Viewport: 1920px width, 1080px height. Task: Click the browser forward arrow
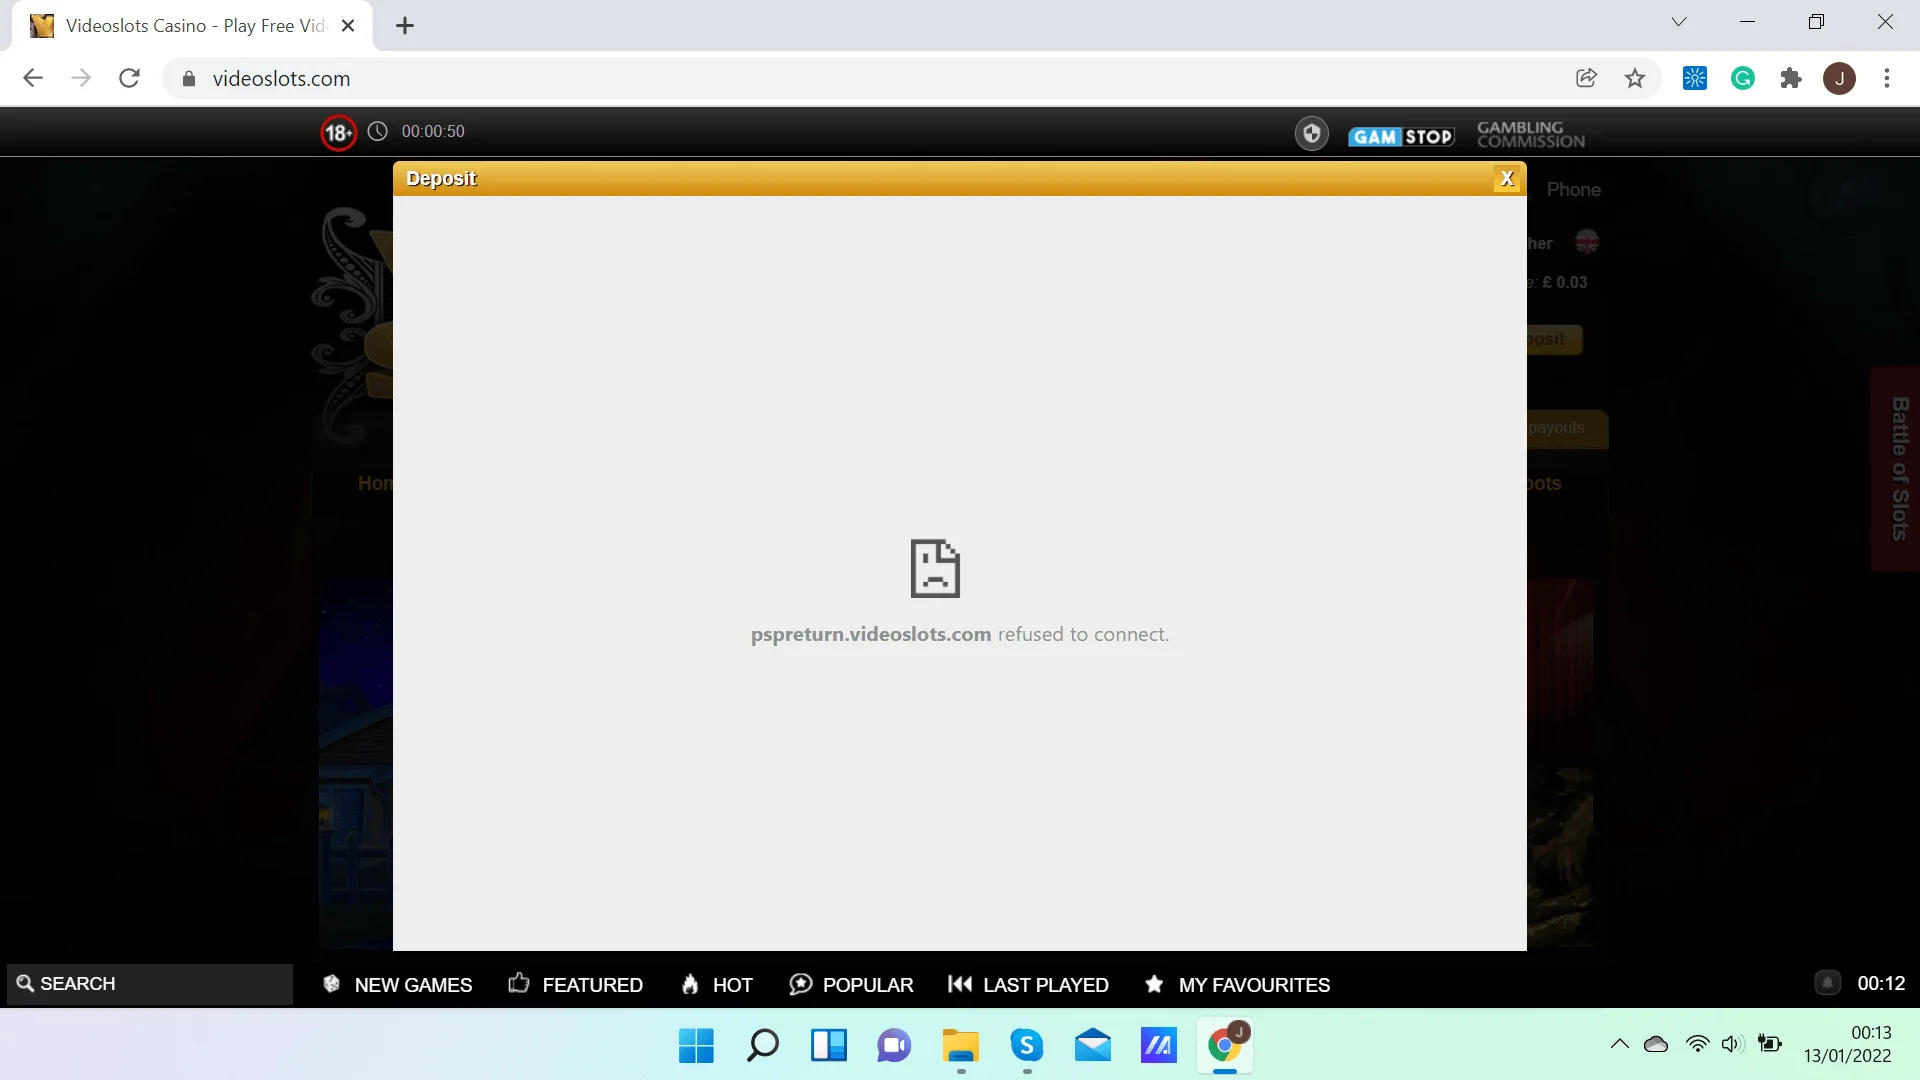pyautogui.click(x=81, y=78)
